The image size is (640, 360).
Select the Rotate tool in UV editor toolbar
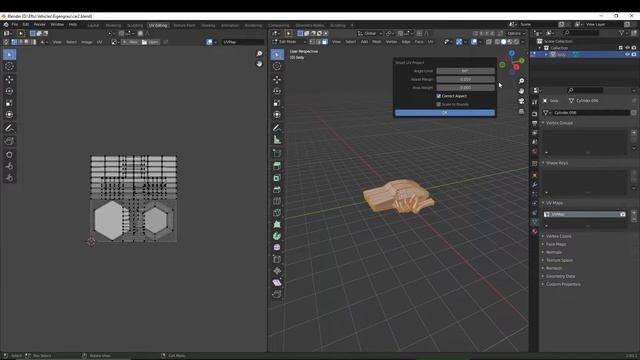click(x=9, y=91)
